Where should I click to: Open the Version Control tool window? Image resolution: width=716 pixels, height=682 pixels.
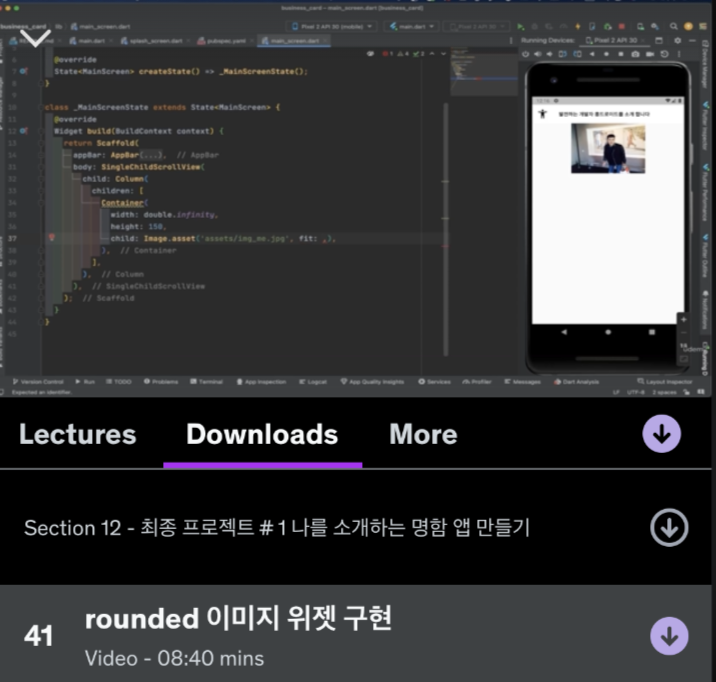click(x=38, y=382)
